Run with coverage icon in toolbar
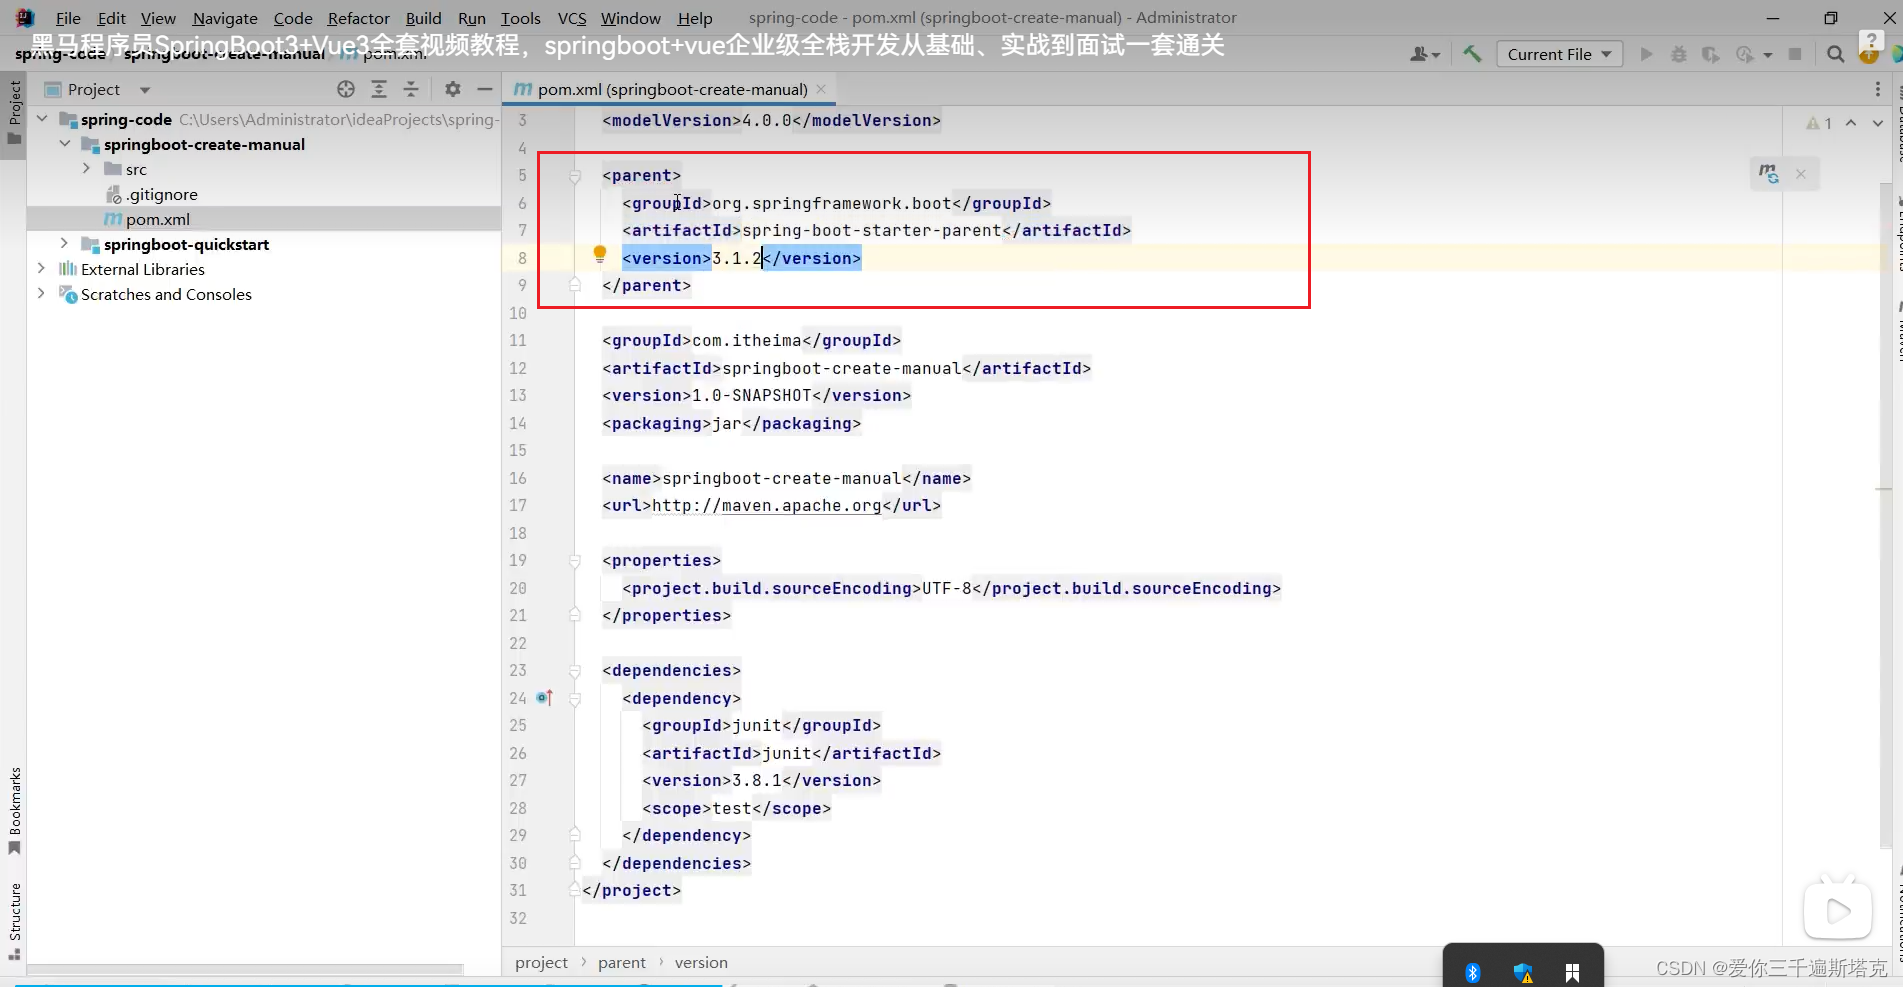The width and height of the screenshot is (1903, 987). [x=1711, y=54]
